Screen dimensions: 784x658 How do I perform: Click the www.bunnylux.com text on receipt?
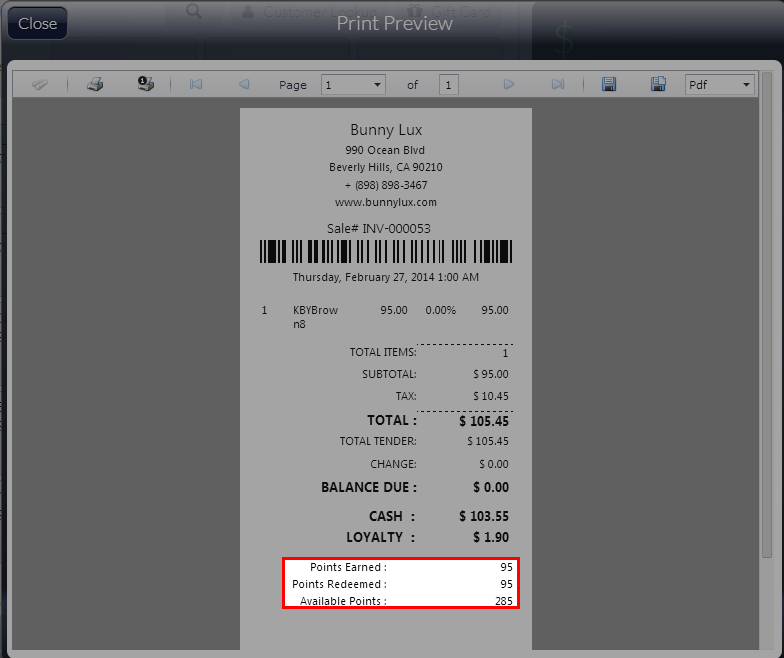click(x=386, y=202)
